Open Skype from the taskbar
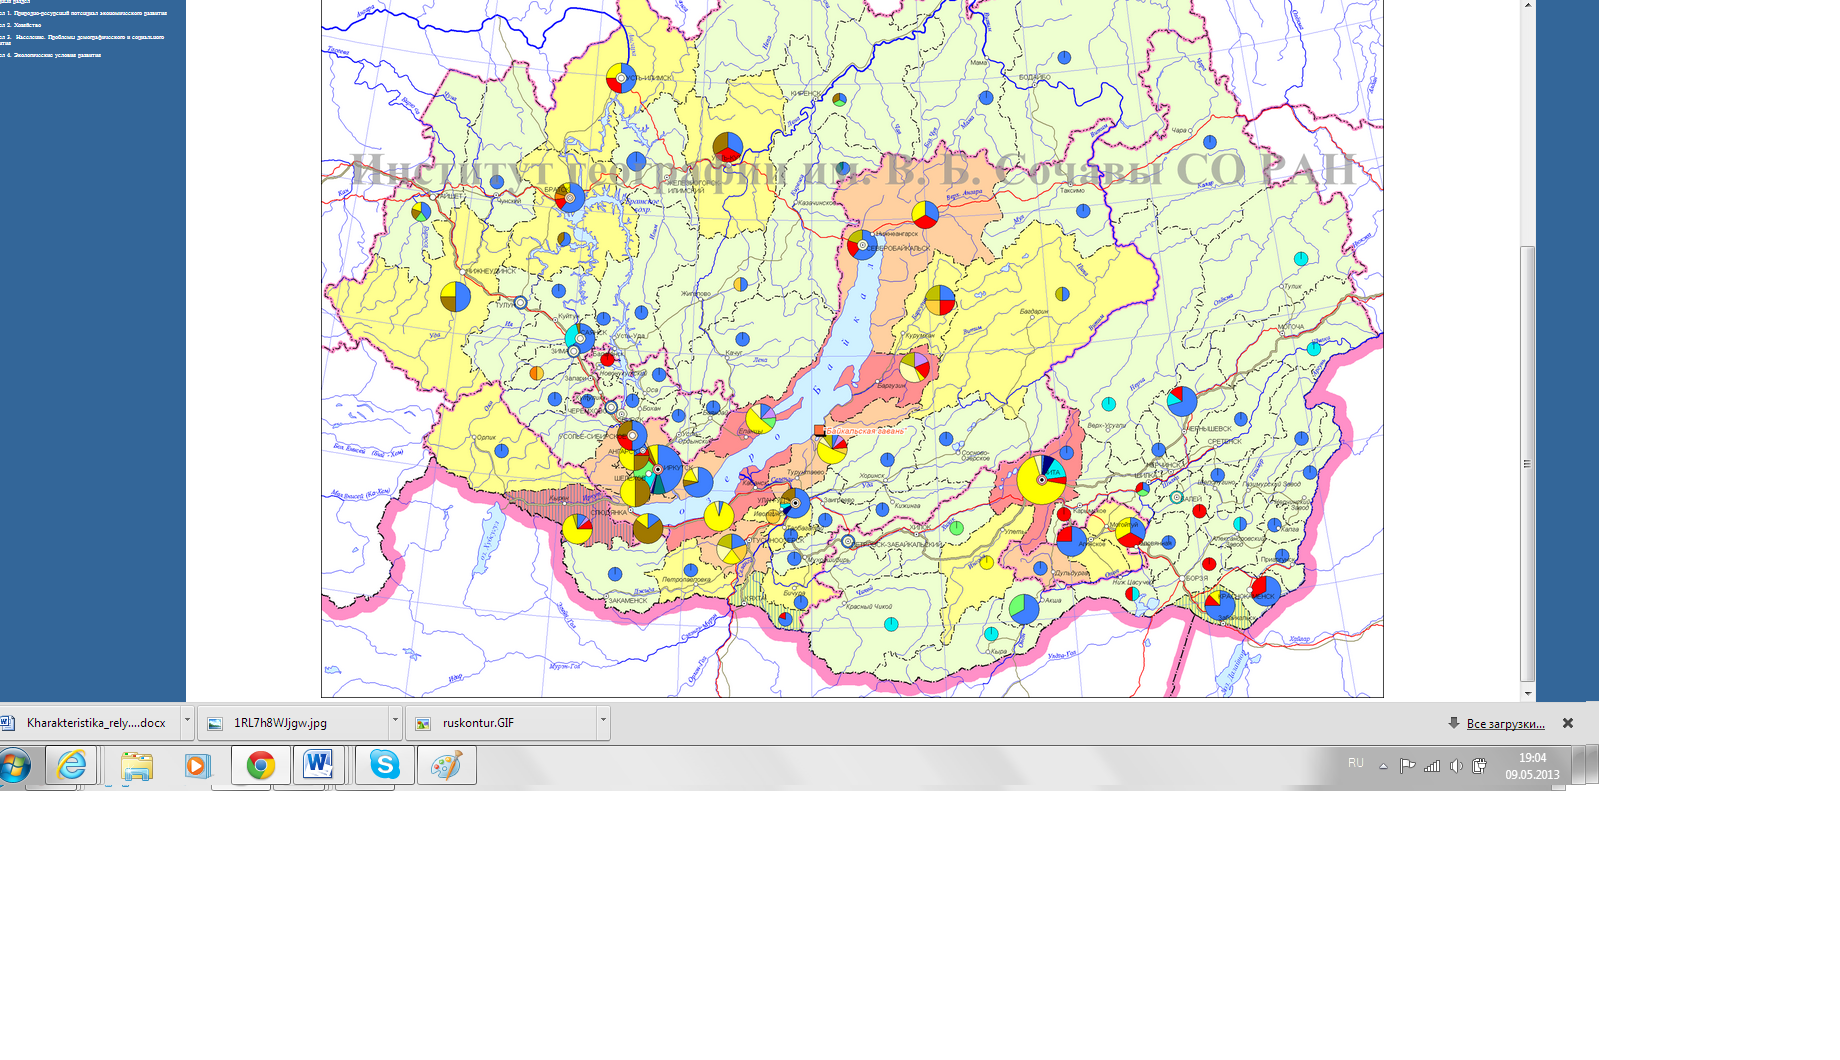This screenshot has height=1060, width=1840. (384, 766)
